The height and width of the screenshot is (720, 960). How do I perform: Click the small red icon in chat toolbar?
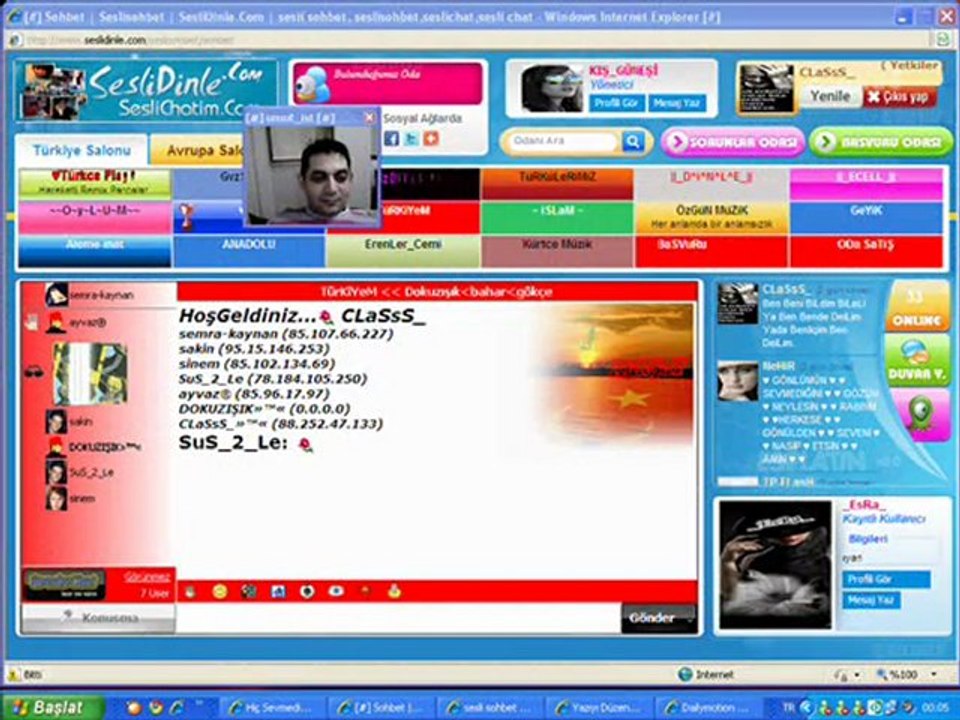(x=365, y=590)
